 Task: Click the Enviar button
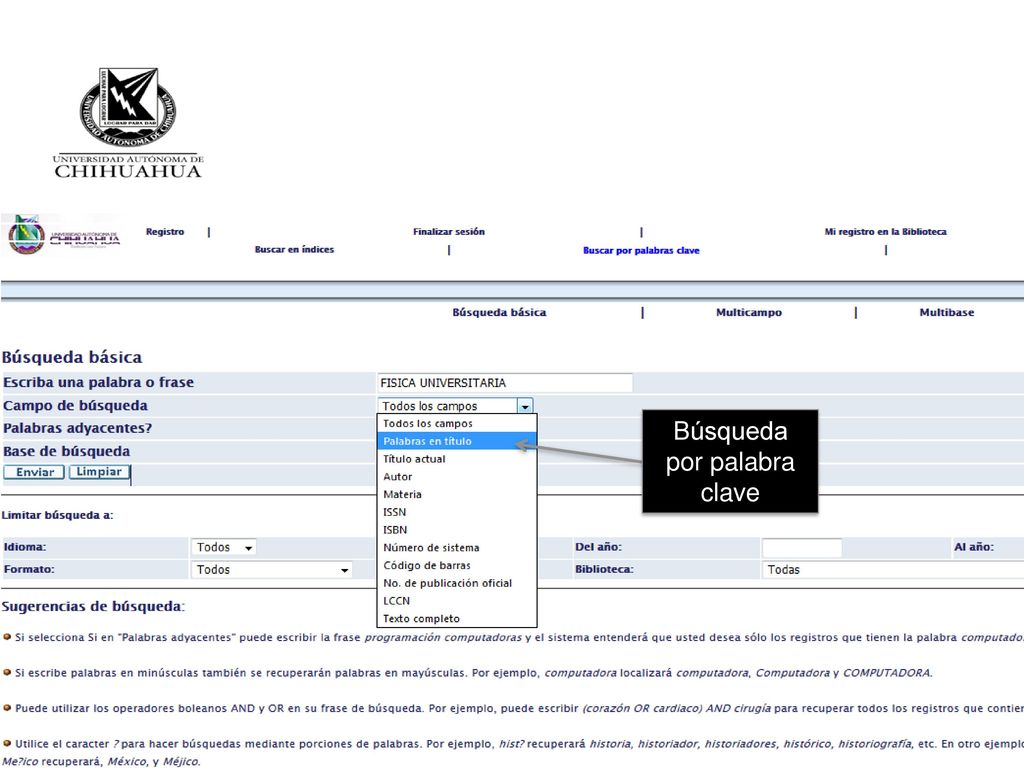tap(34, 472)
